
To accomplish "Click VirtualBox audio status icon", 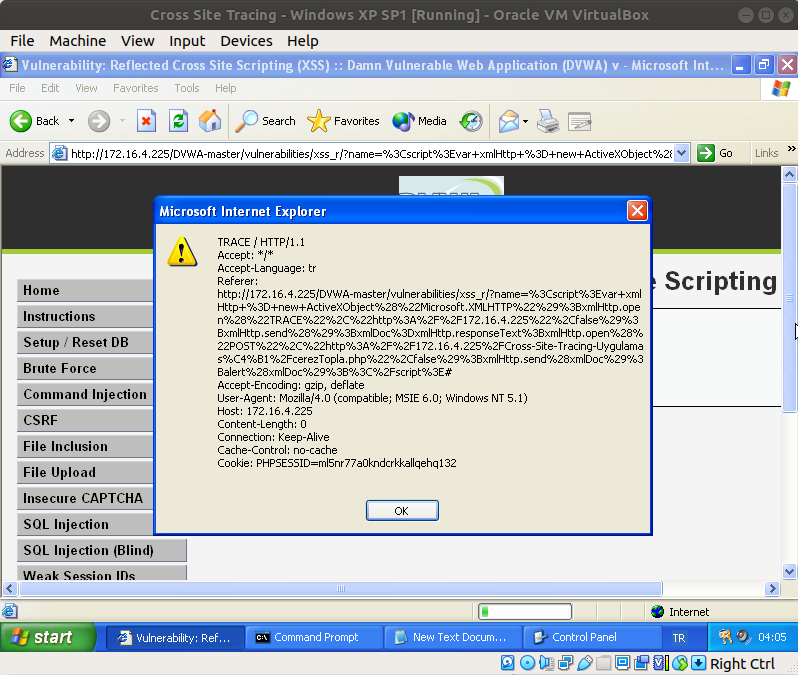I will click(546, 663).
